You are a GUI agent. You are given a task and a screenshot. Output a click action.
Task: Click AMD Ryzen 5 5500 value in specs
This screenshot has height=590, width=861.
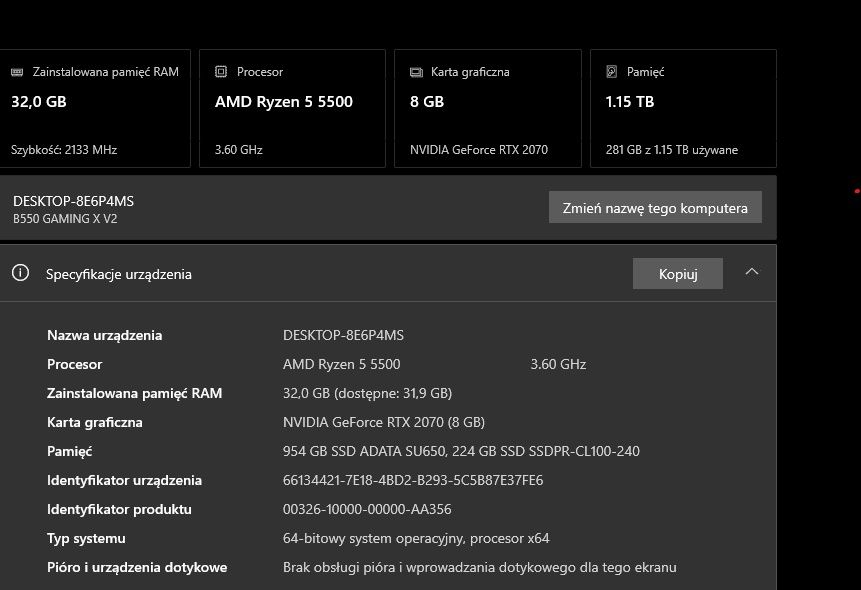[342, 364]
